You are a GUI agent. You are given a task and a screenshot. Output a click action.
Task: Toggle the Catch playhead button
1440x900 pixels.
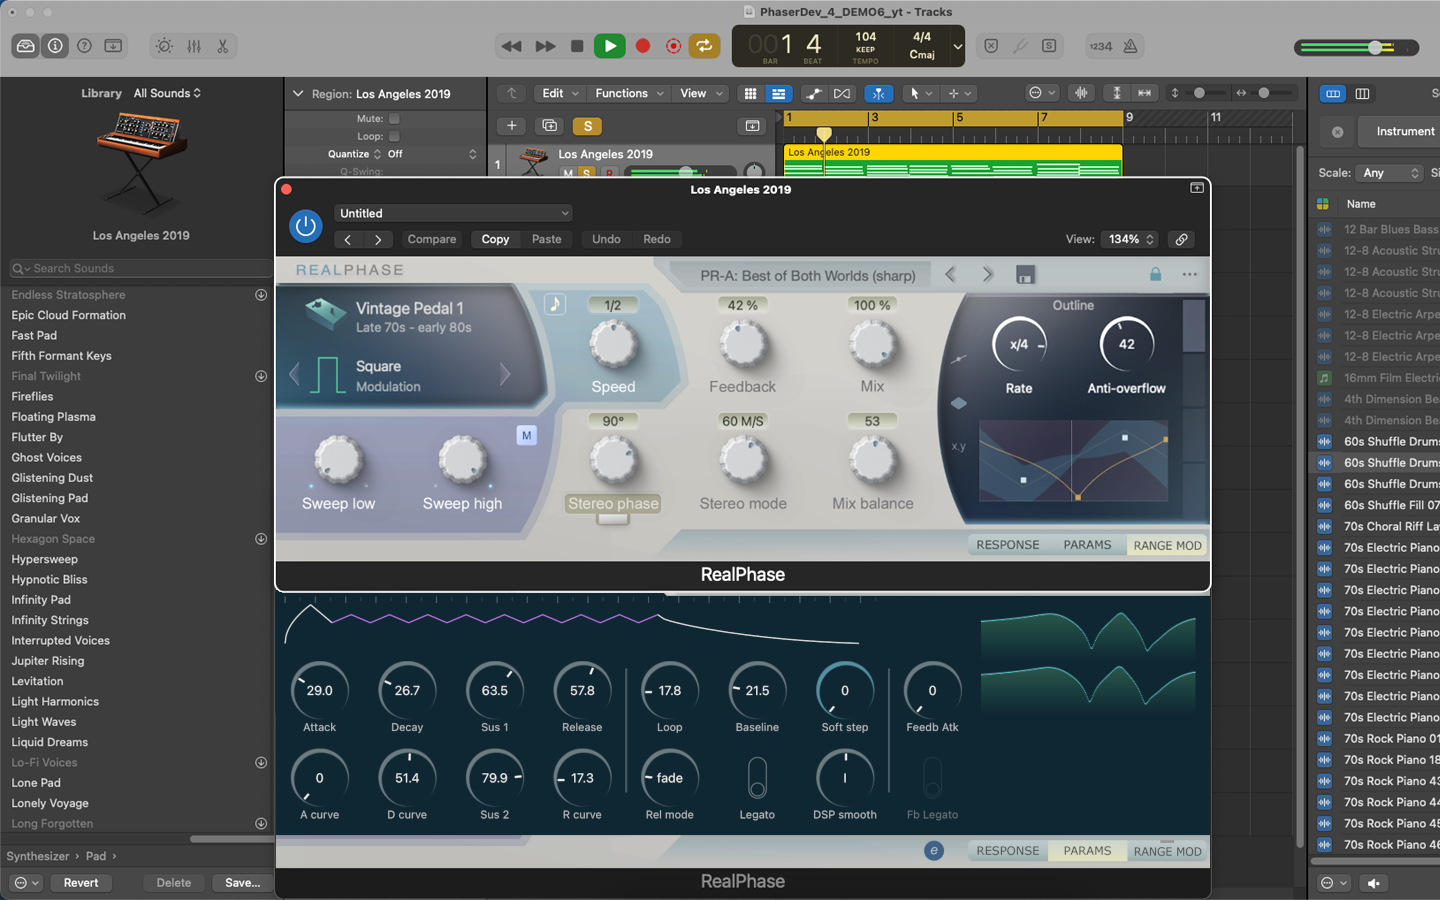(878, 93)
